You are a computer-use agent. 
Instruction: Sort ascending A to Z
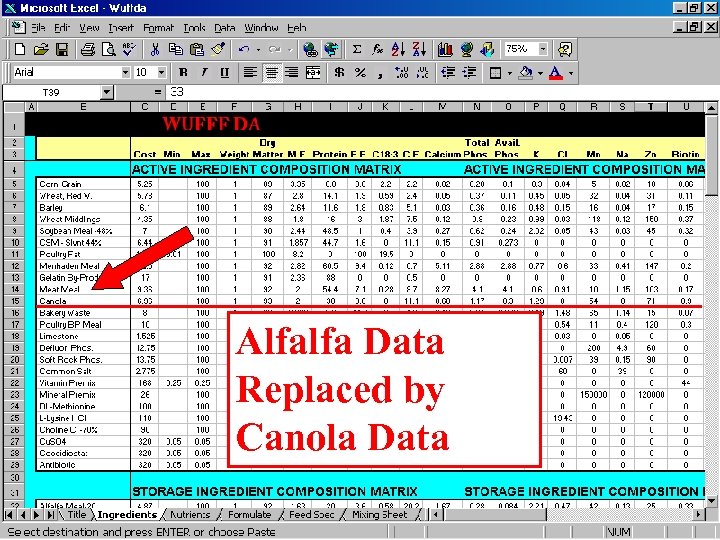pos(398,49)
